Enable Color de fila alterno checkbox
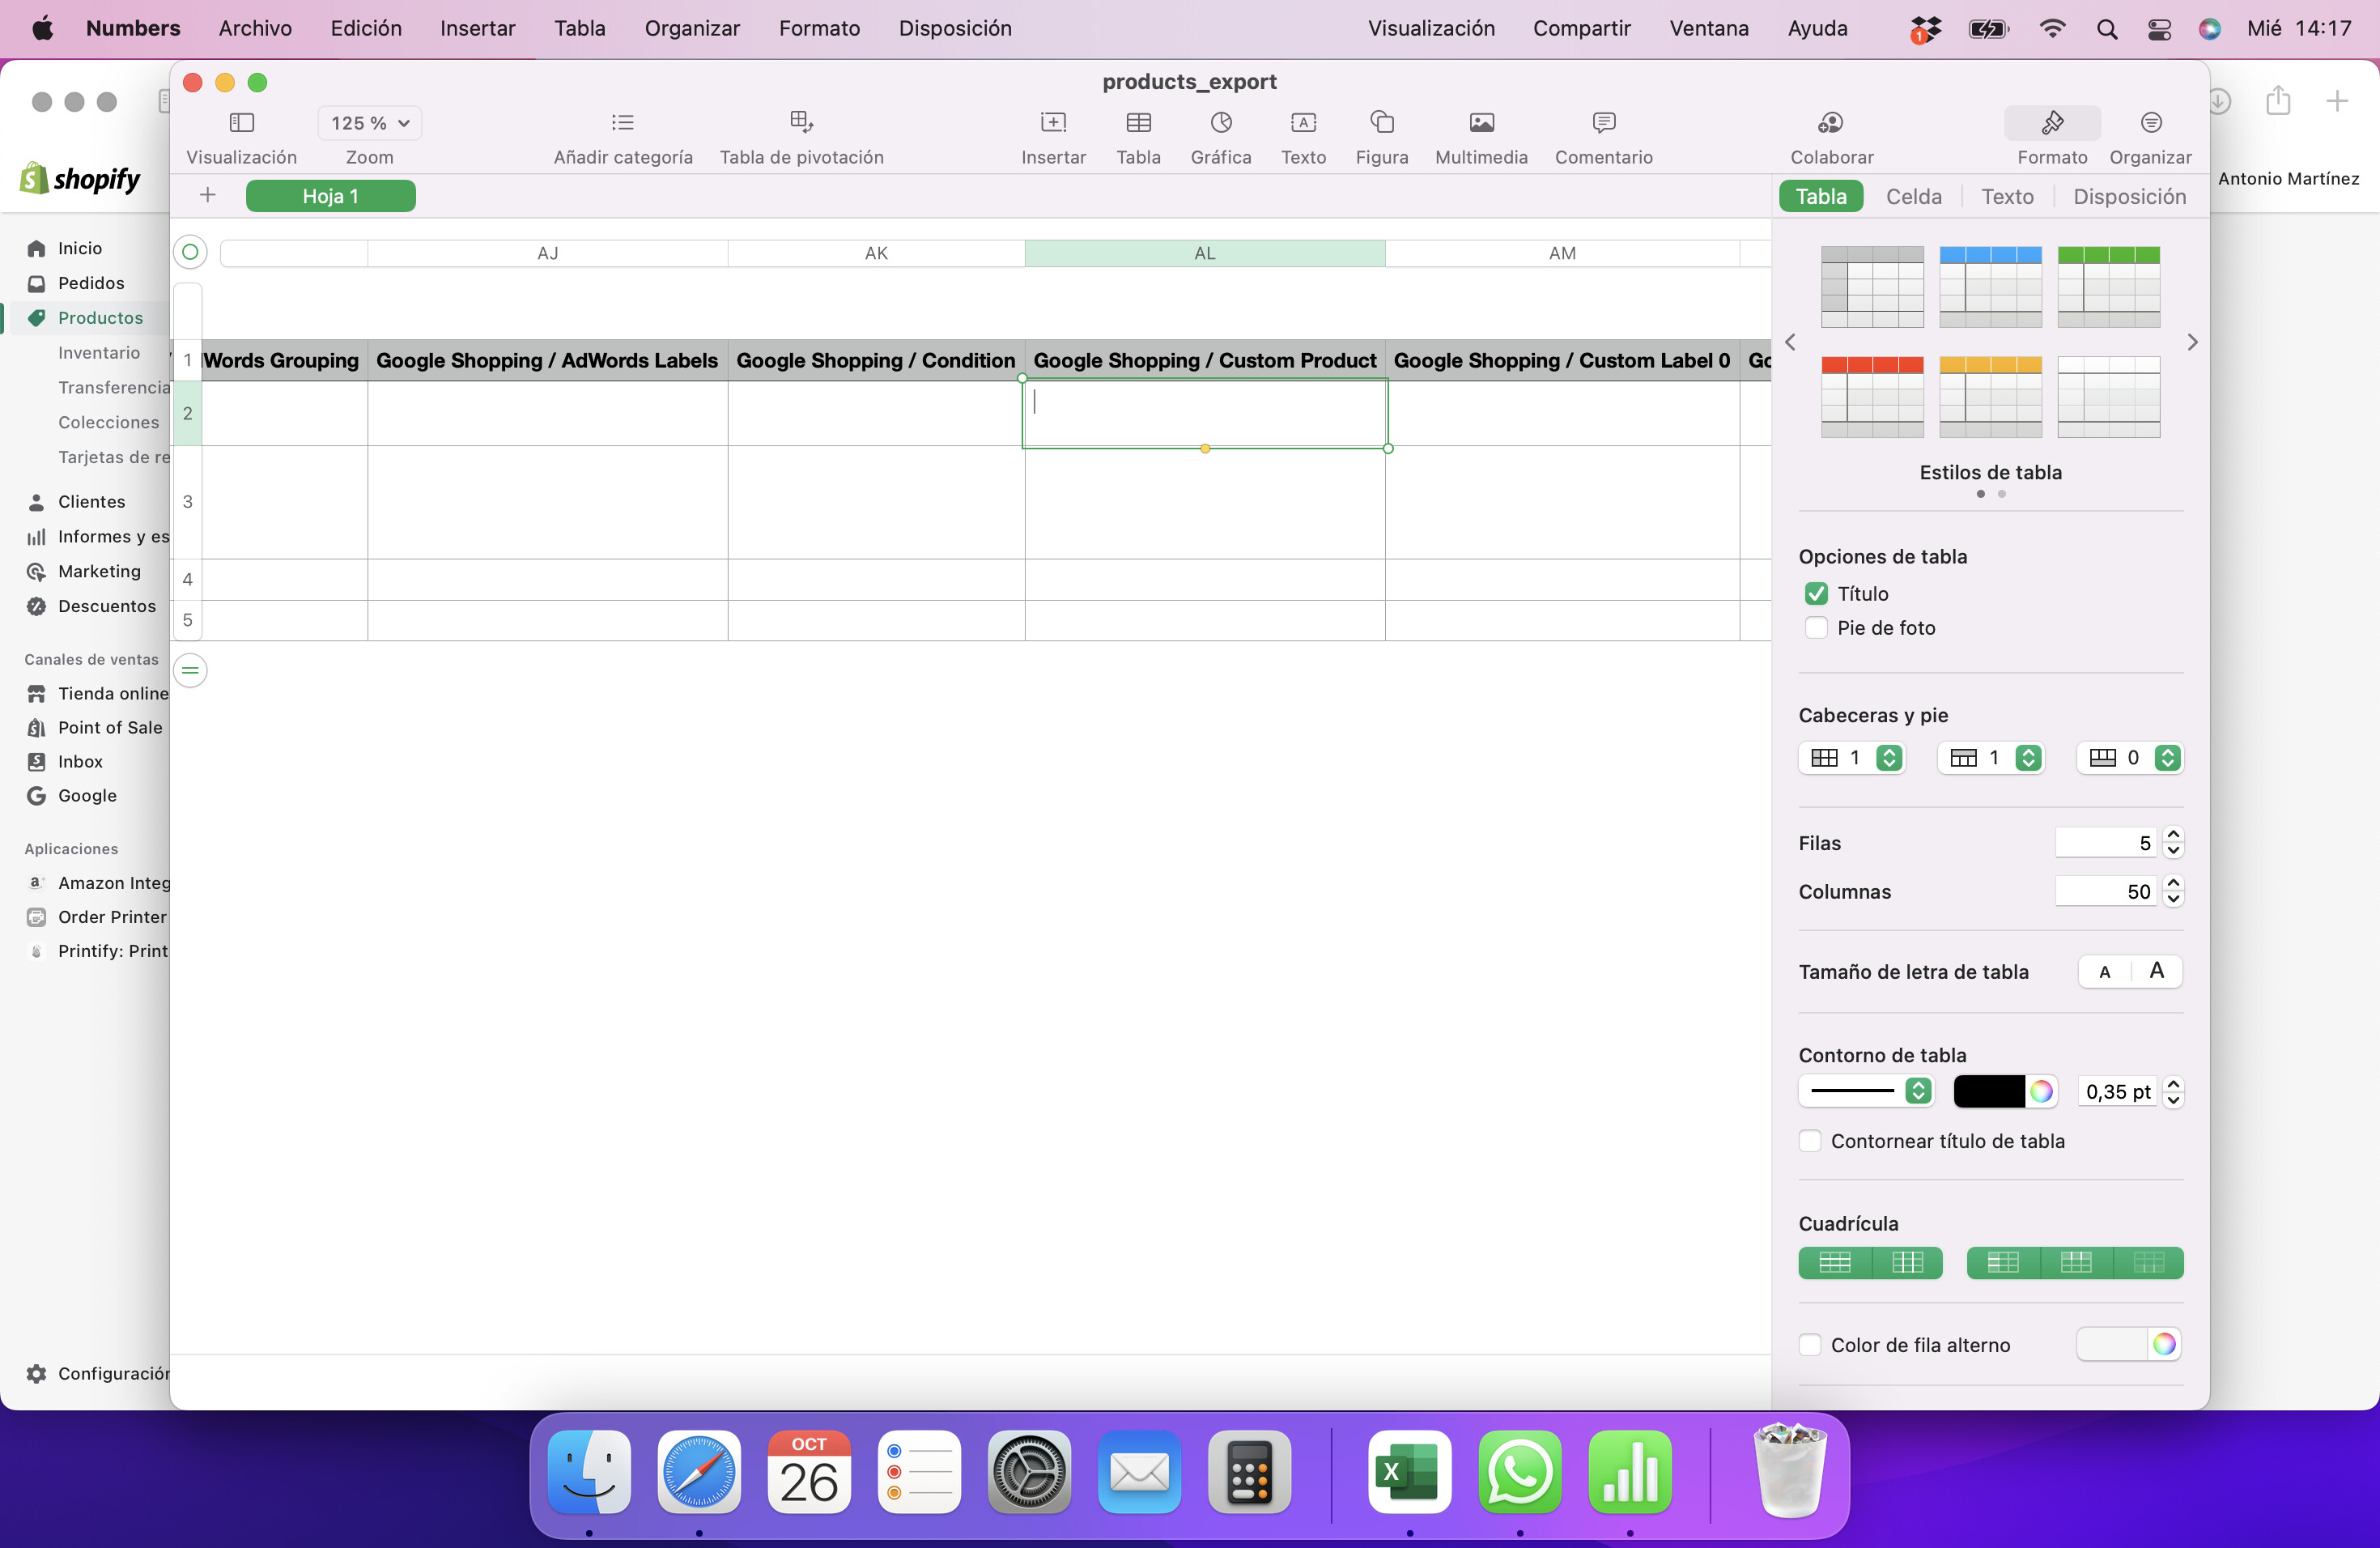Screen dimensions: 2380x1548 pyautogui.click(x=1810, y=1345)
